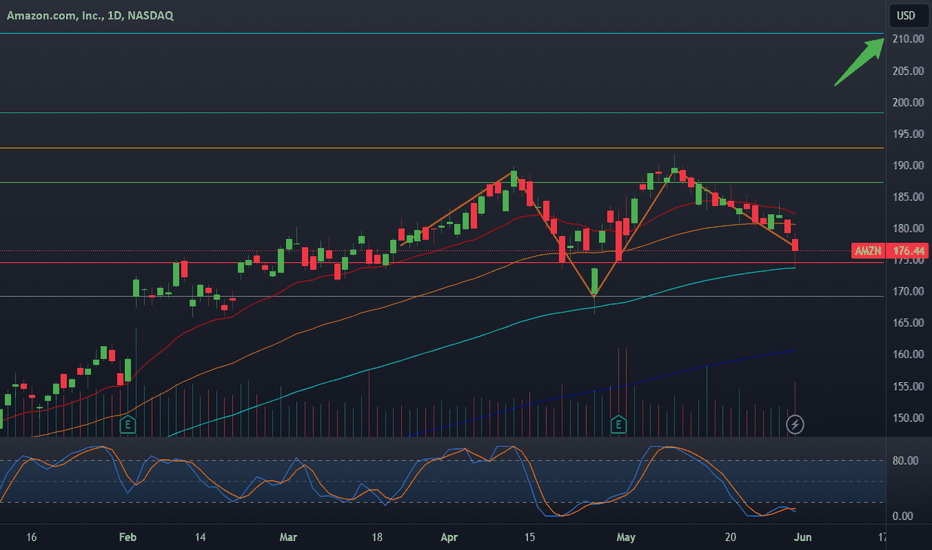Click the latest red candlestick at 176
This screenshot has height=550, width=932.
tap(795, 244)
